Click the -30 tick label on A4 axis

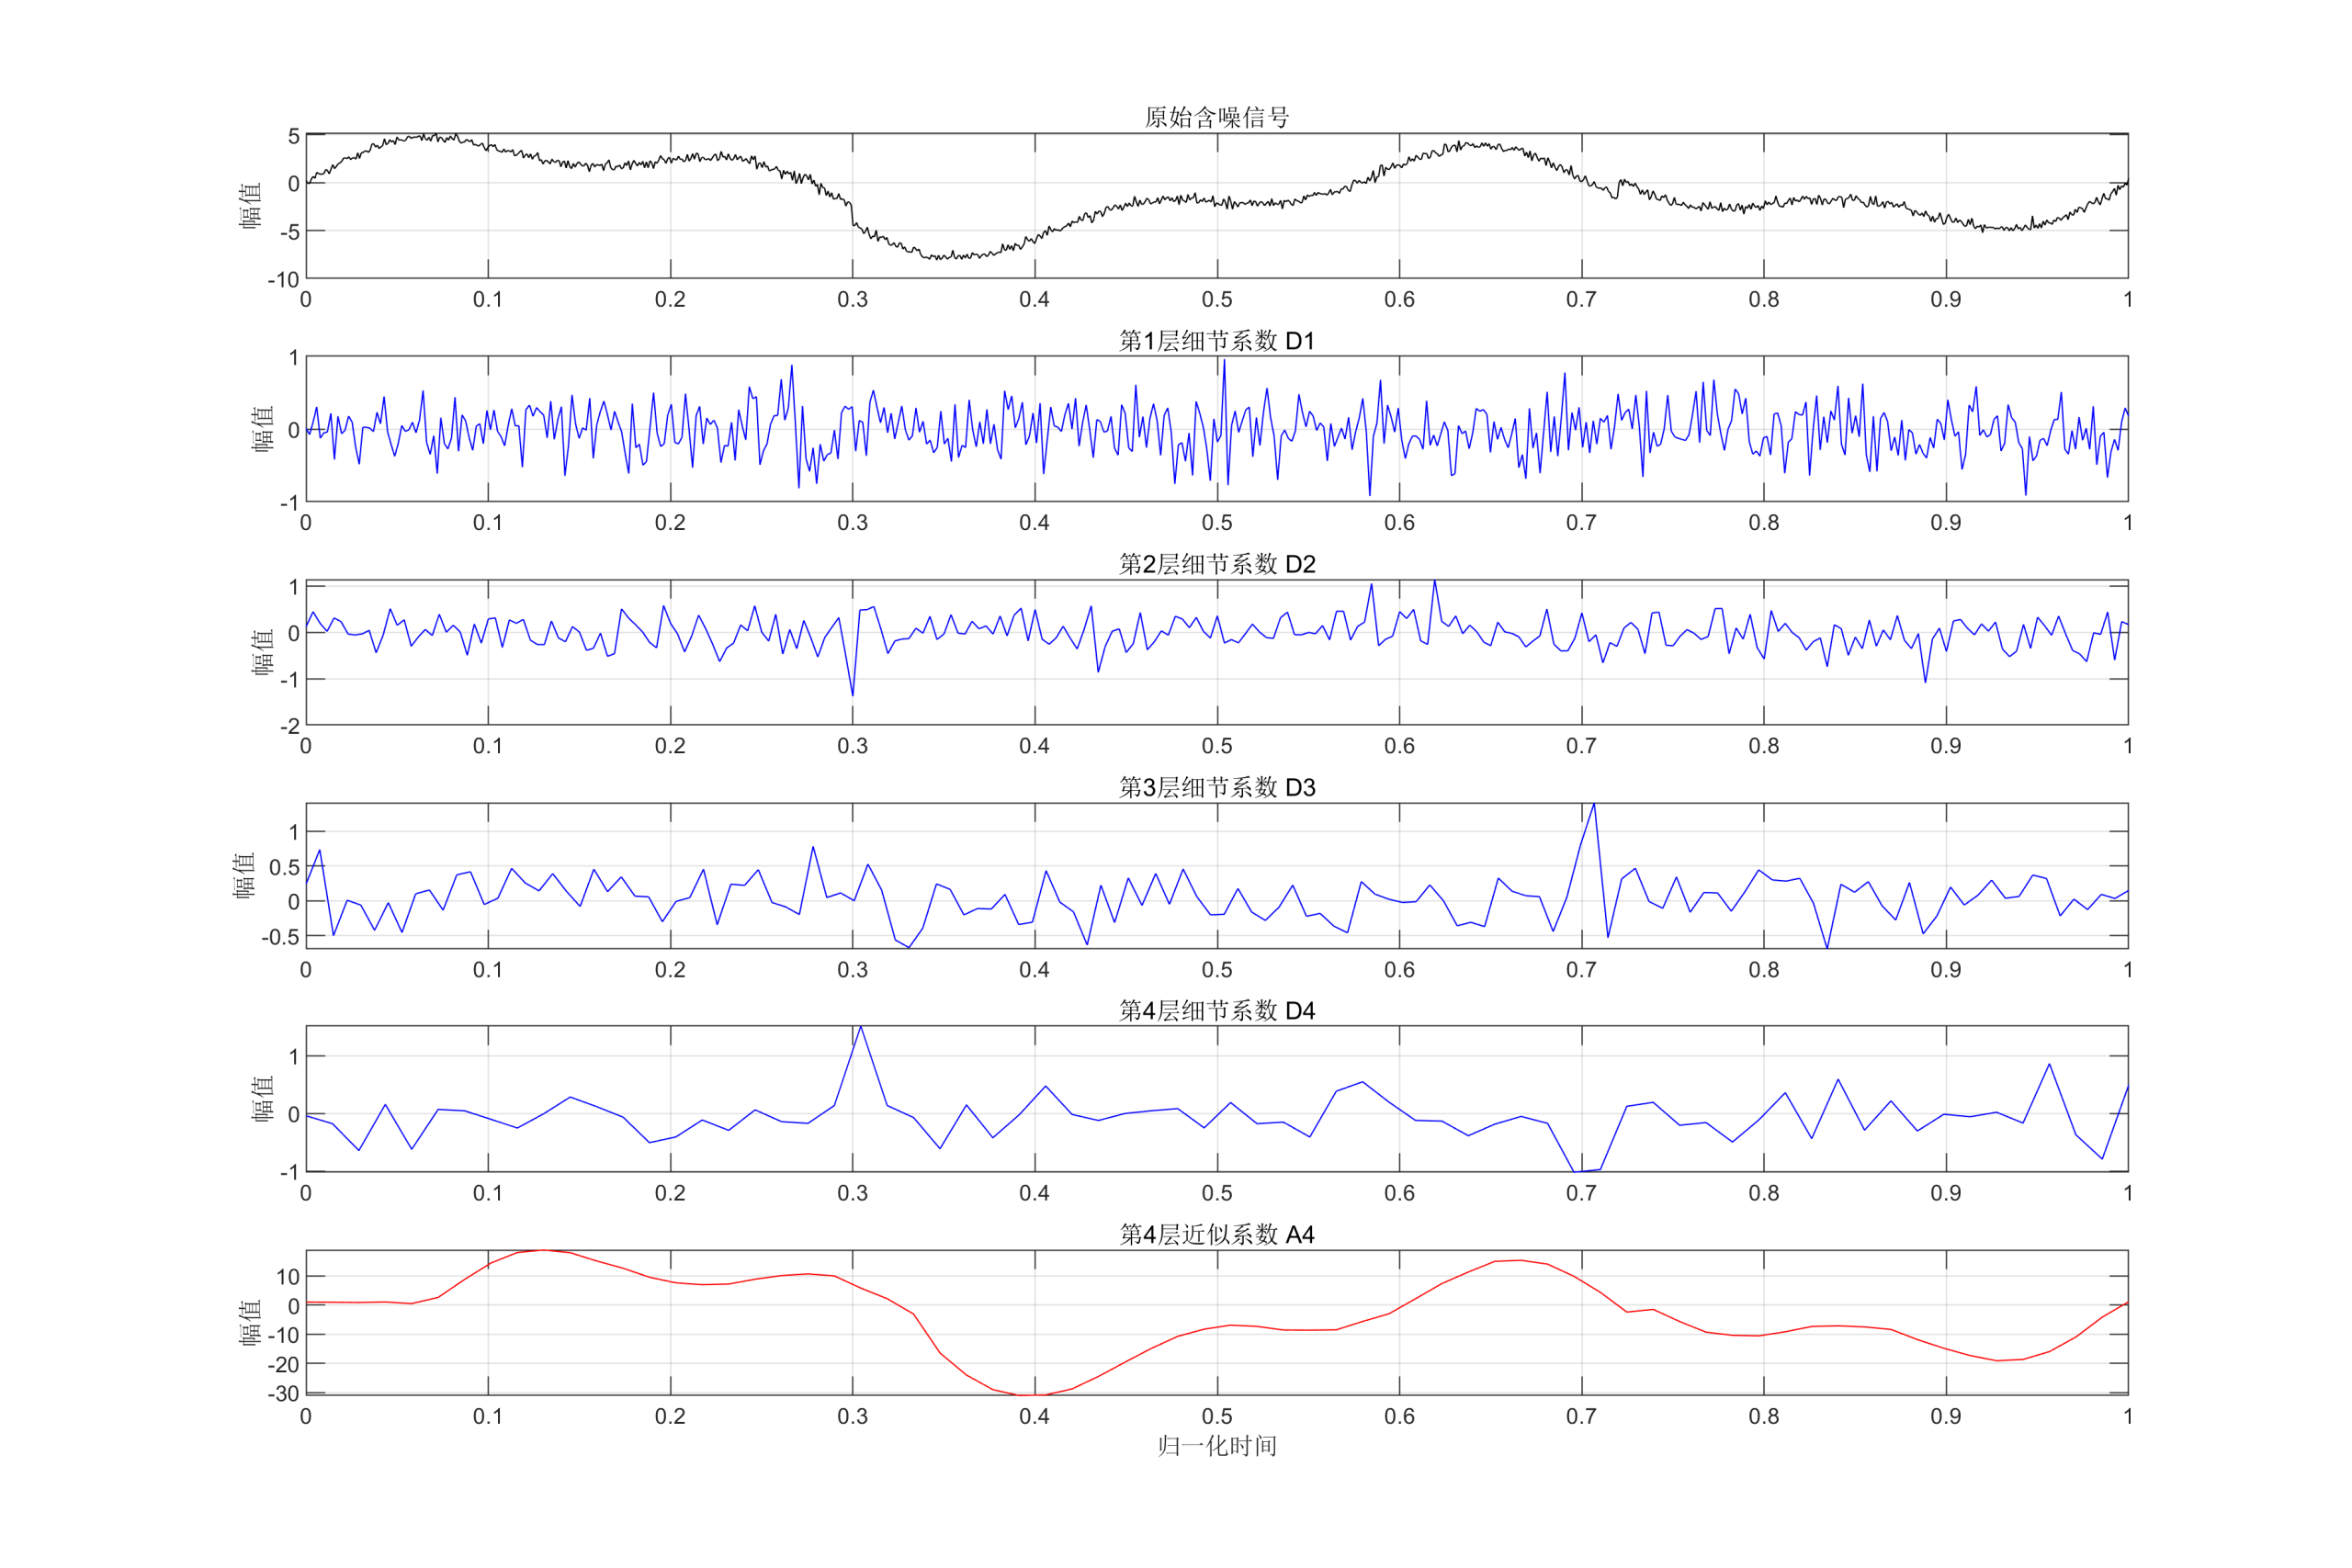coord(284,1393)
